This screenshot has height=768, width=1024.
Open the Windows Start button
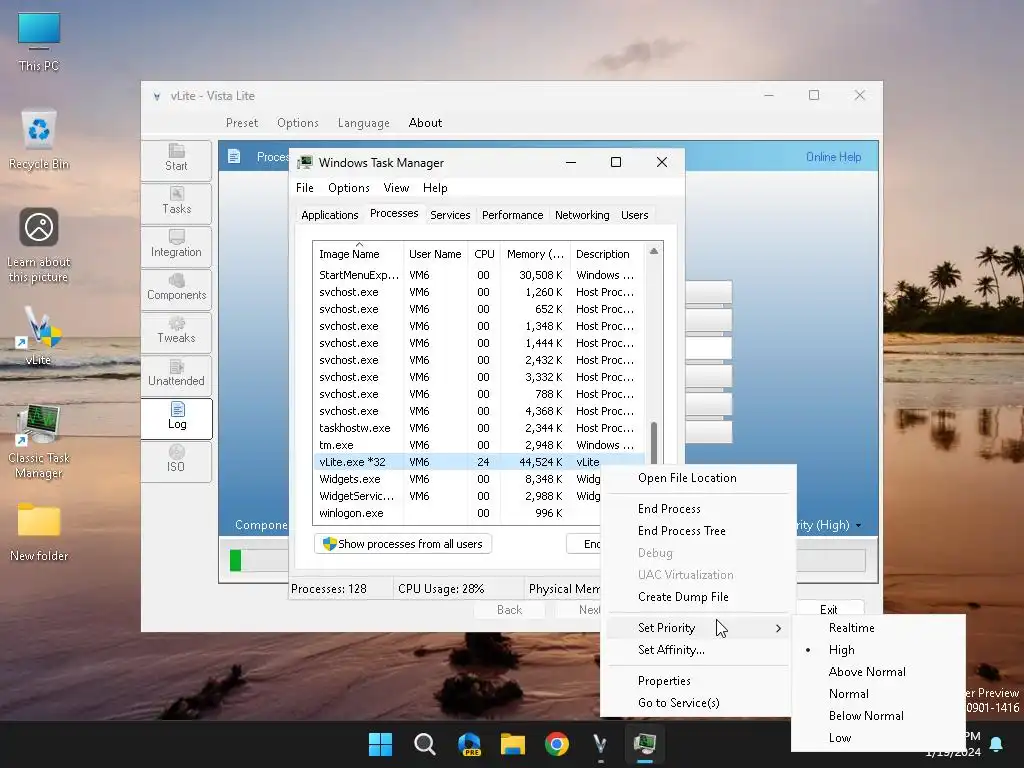tap(380, 744)
